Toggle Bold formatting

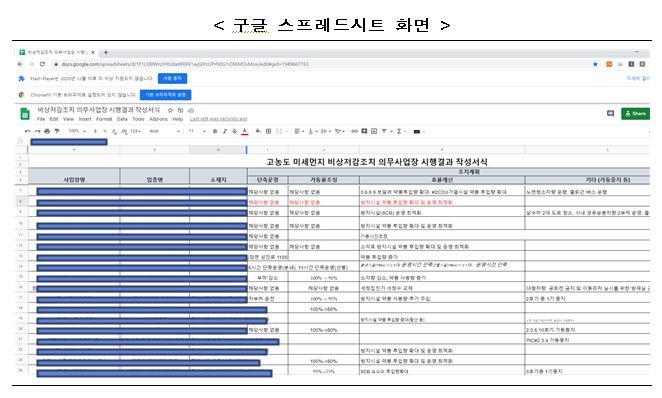click(x=215, y=131)
